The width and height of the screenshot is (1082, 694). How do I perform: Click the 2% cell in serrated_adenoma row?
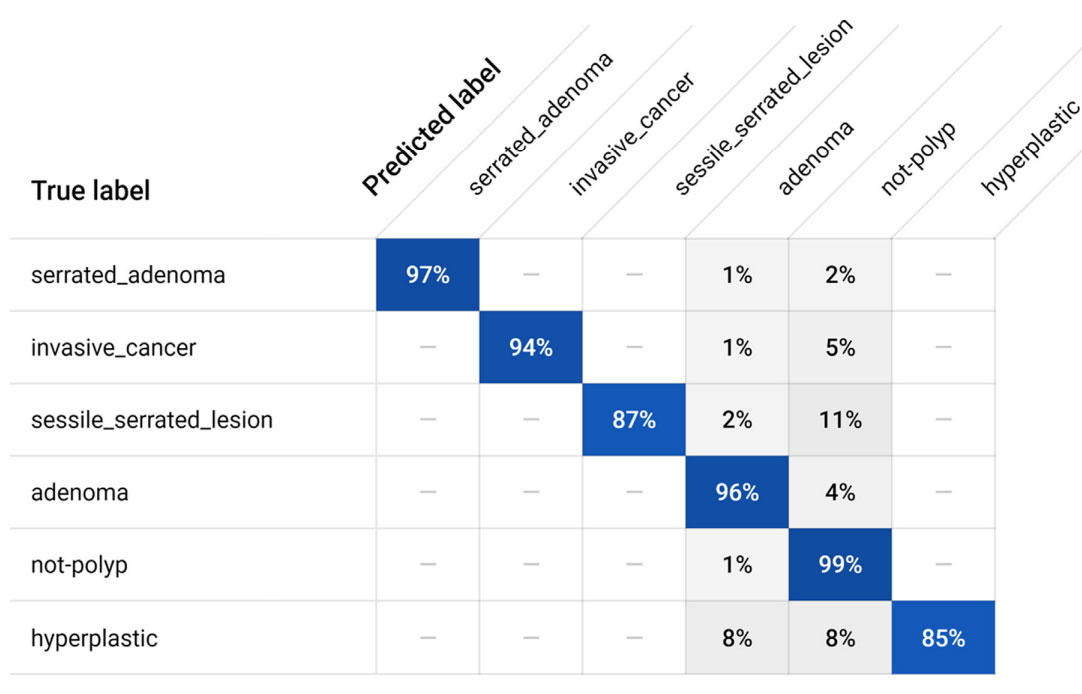pyautogui.click(x=840, y=275)
